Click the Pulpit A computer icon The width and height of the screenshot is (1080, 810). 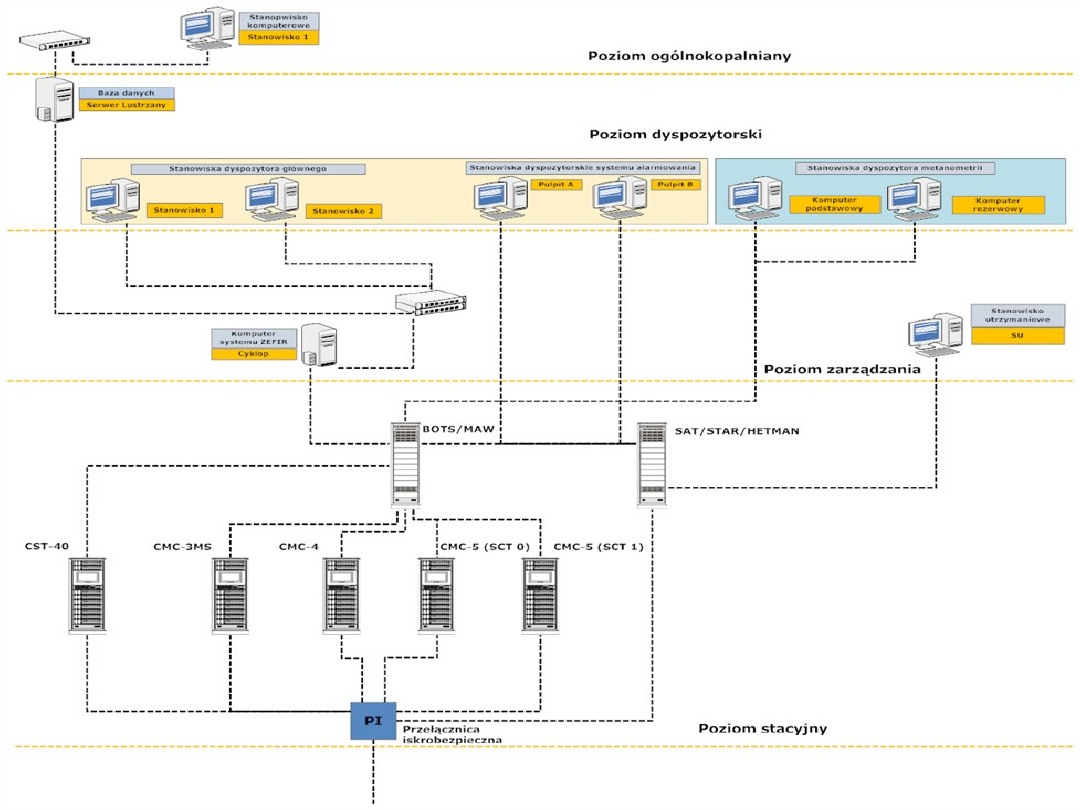click(499, 198)
